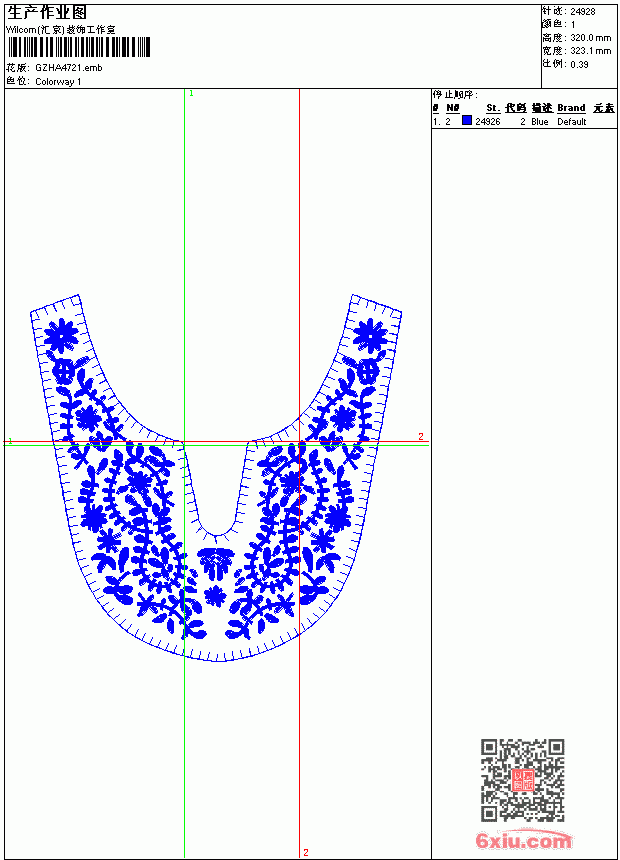Click the St. column header
Image resolution: width=620 pixels, height=860 pixels.
[x=493, y=108]
